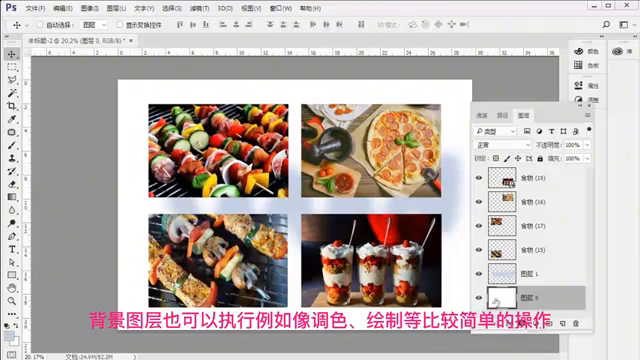The image size is (640, 360).
Task: Enable the 显示变换控件 checkbox
Action: [119, 25]
